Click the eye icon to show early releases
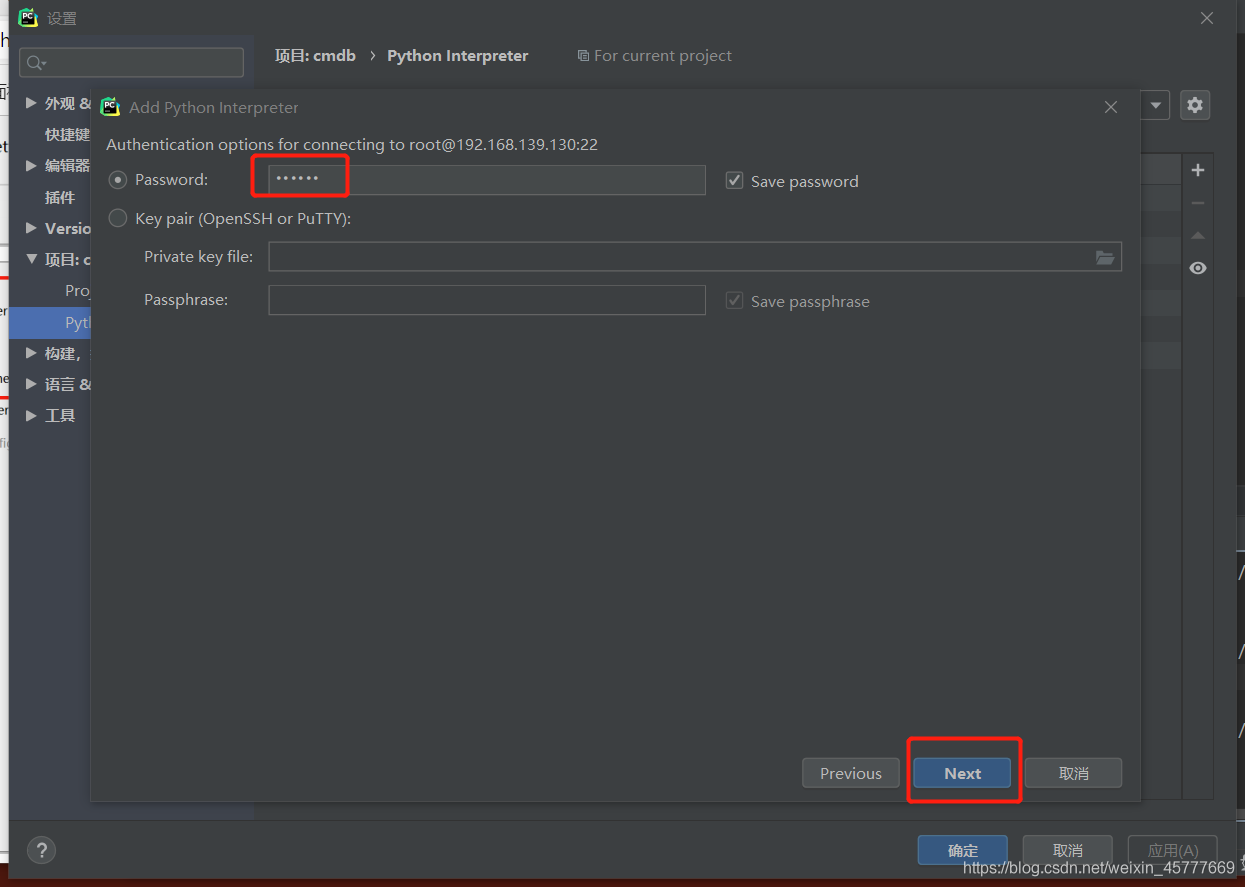The height and width of the screenshot is (887, 1245). click(1198, 268)
